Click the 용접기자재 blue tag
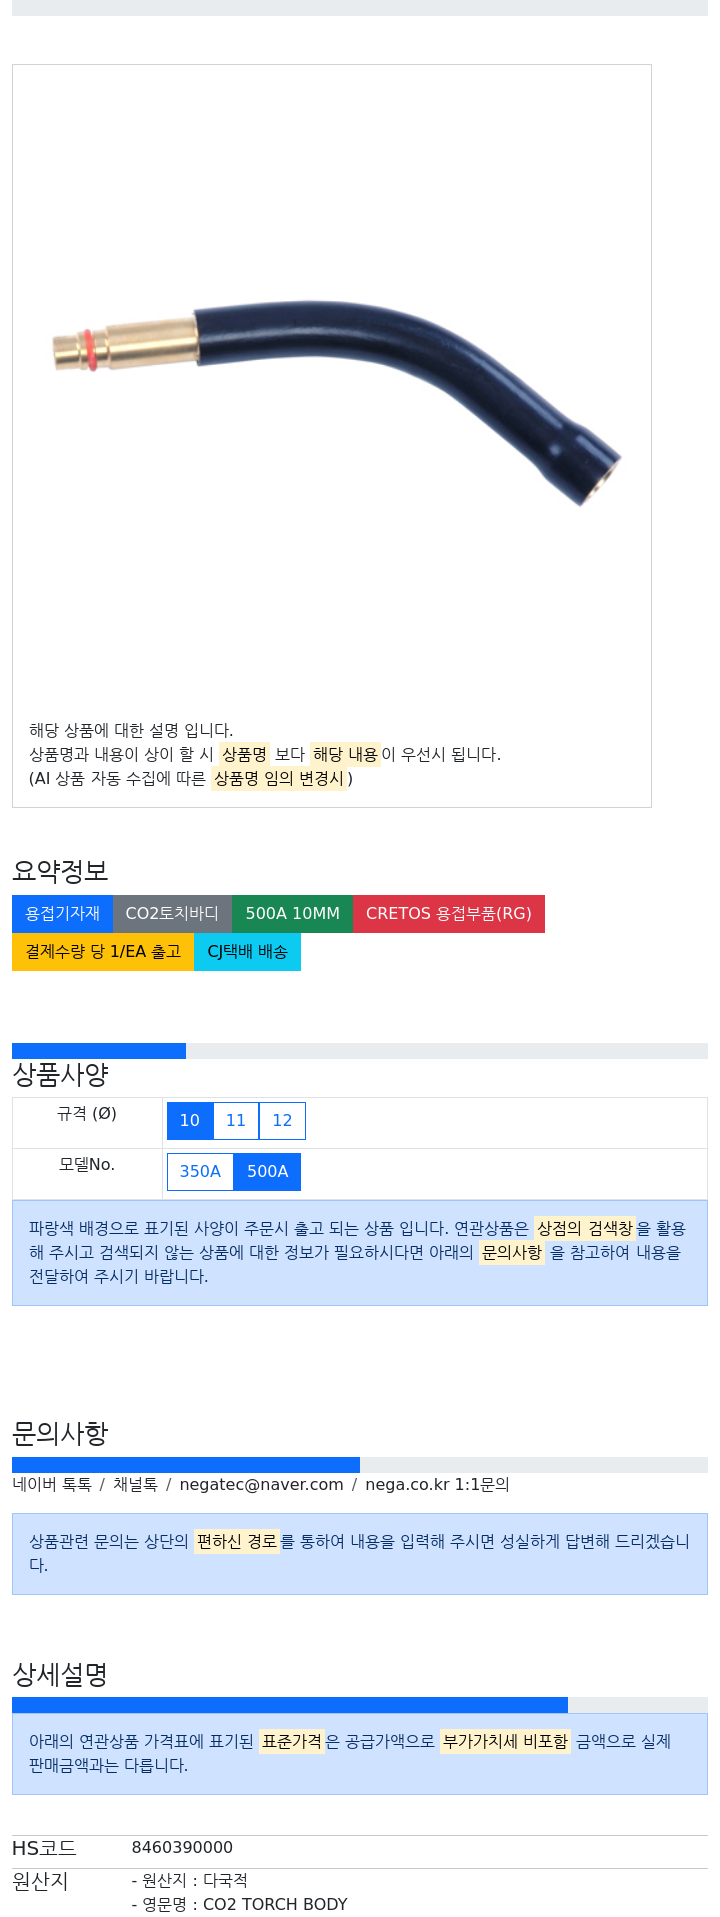Viewport: 720px width, 1917px height. pyautogui.click(x=62, y=914)
